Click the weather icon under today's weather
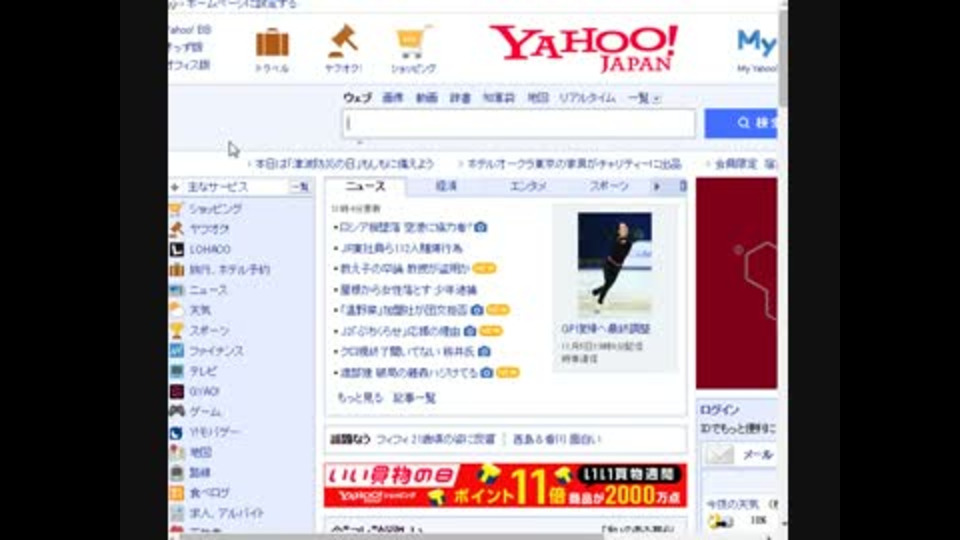This screenshot has width=960, height=540. click(720, 522)
